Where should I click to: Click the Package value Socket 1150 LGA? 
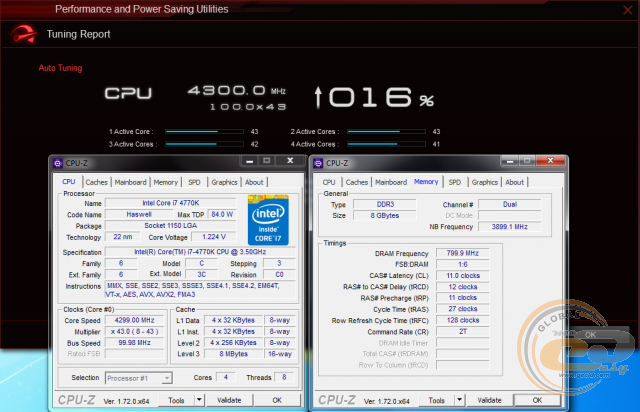point(171,225)
